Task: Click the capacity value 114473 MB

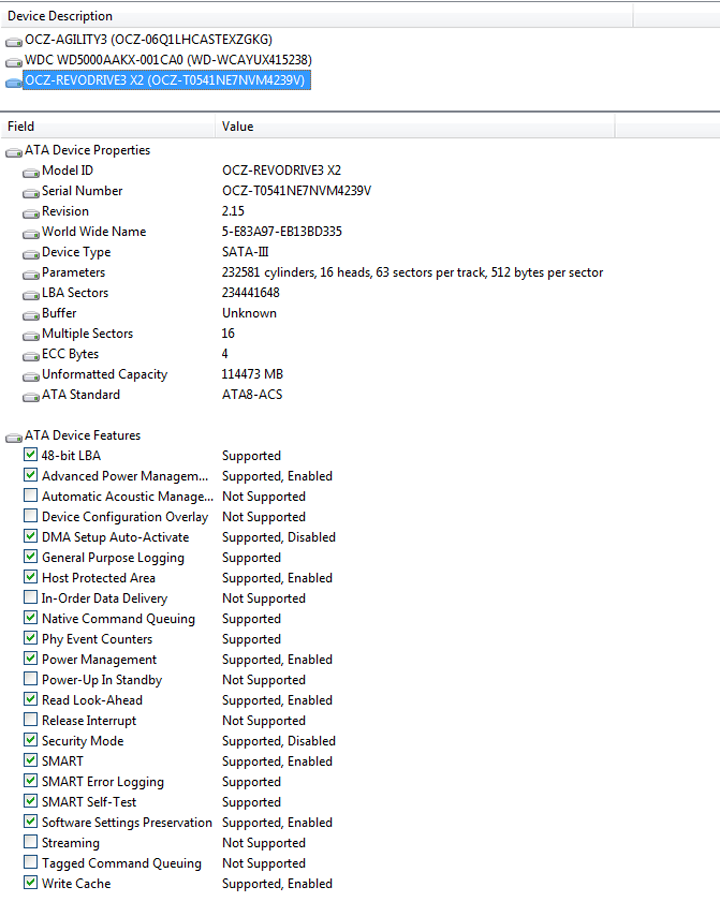Action: tap(252, 374)
